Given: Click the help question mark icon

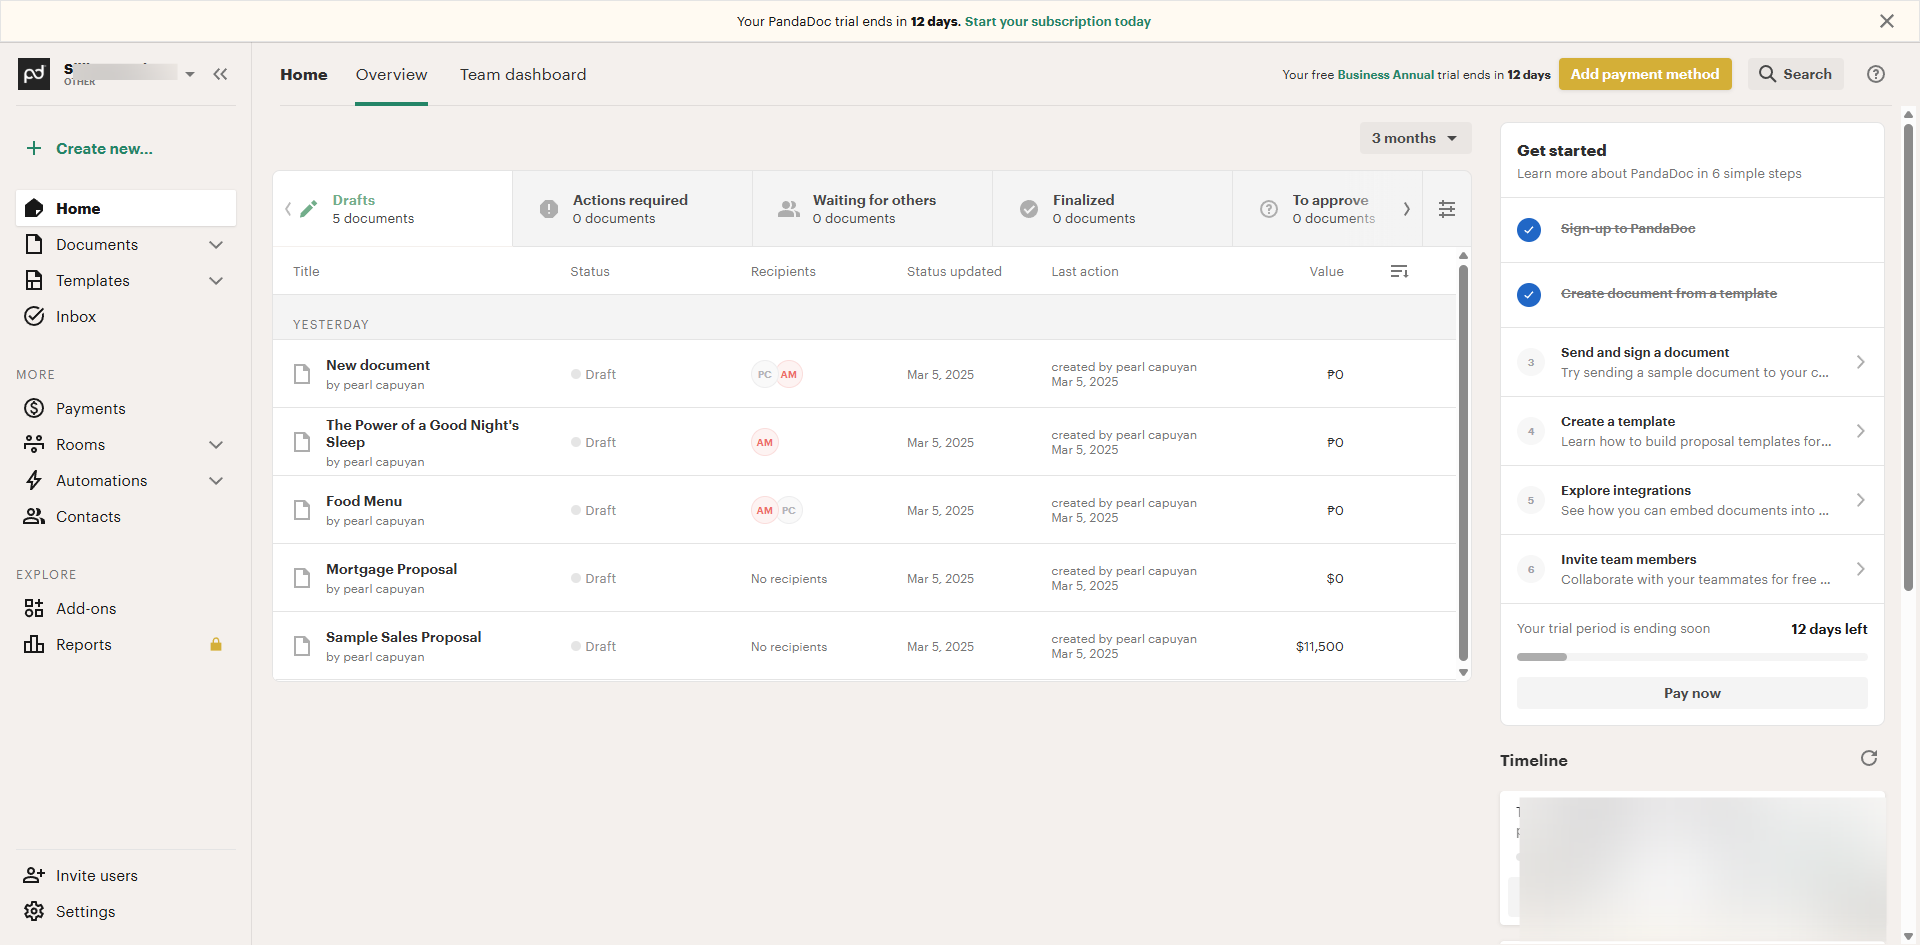Looking at the screenshot, I should click(x=1876, y=74).
